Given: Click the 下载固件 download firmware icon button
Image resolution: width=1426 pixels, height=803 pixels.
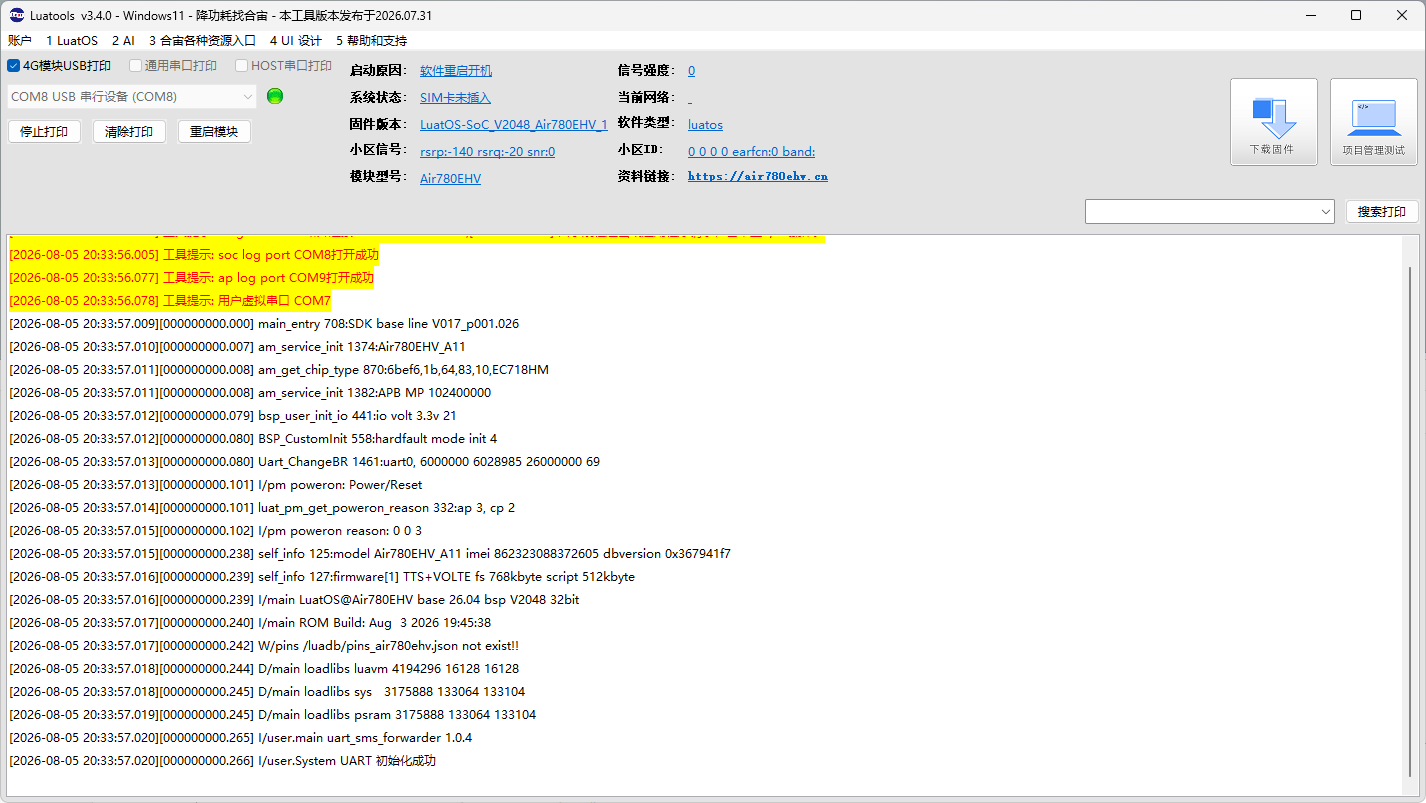Looking at the screenshot, I should (x=1273, y=122).
